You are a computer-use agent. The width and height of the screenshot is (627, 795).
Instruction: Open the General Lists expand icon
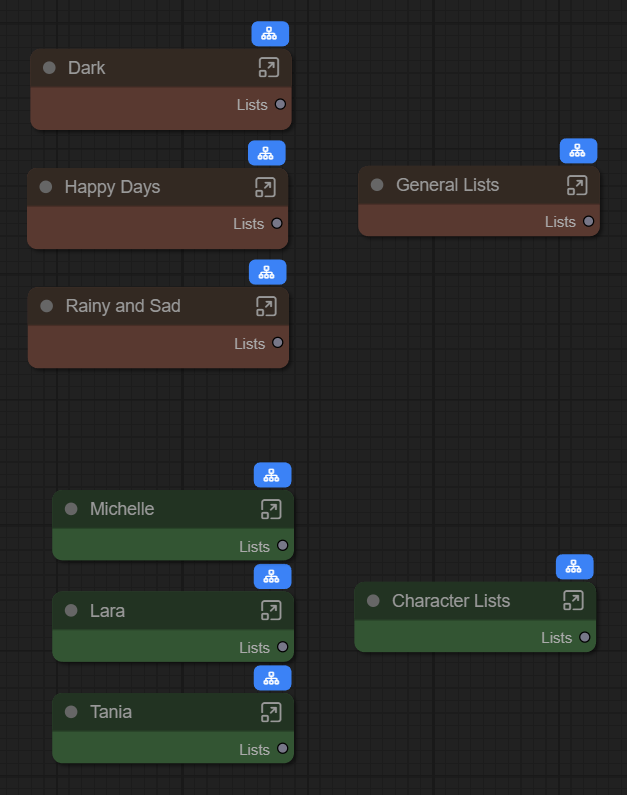pos(577,185)
